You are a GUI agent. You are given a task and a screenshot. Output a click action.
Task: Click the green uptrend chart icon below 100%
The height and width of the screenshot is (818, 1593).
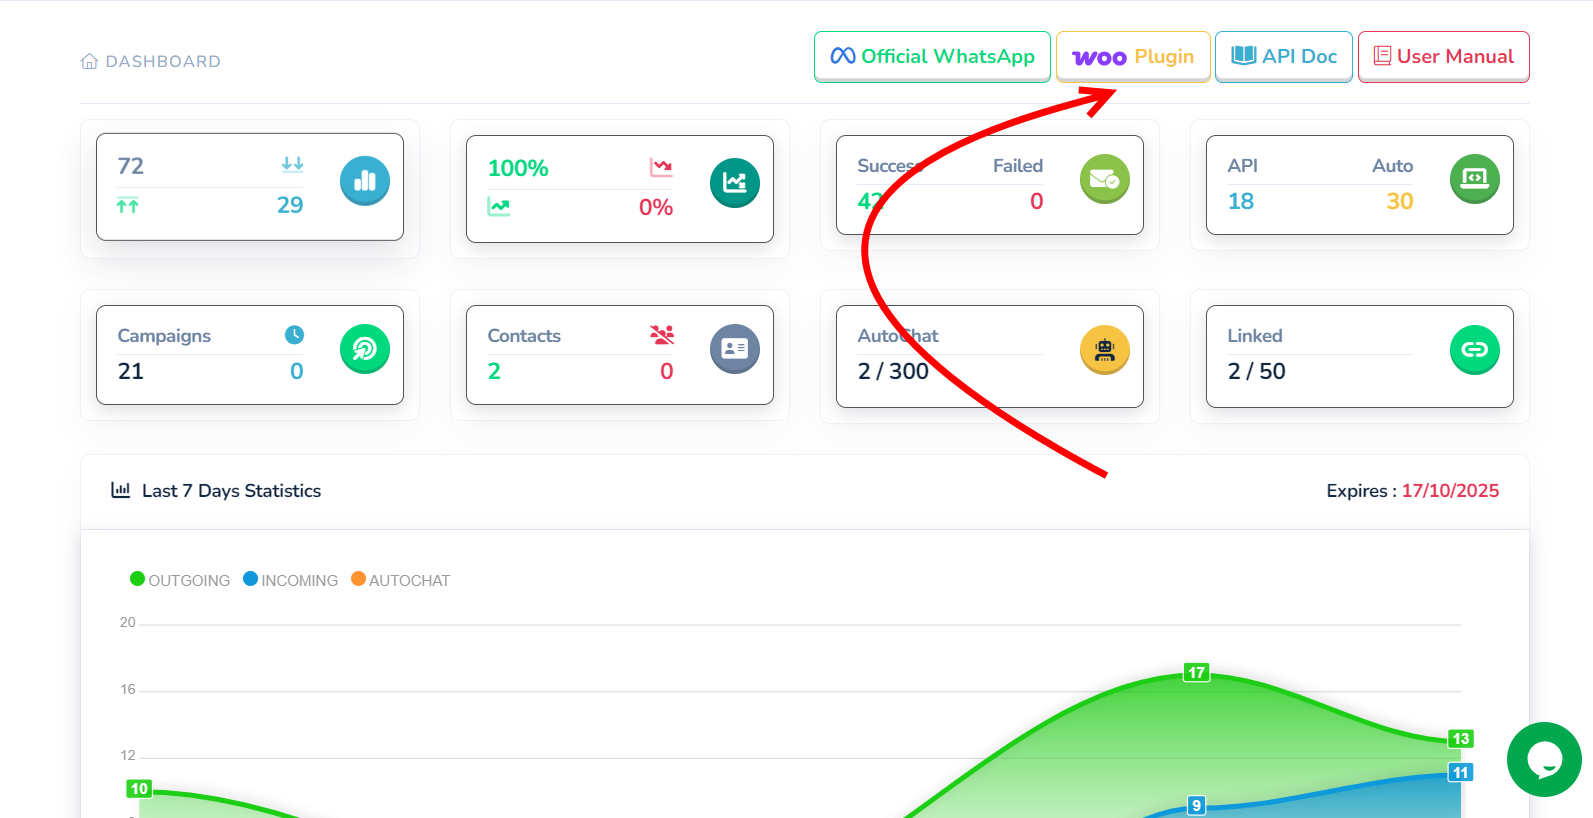(x=499, y=207)
